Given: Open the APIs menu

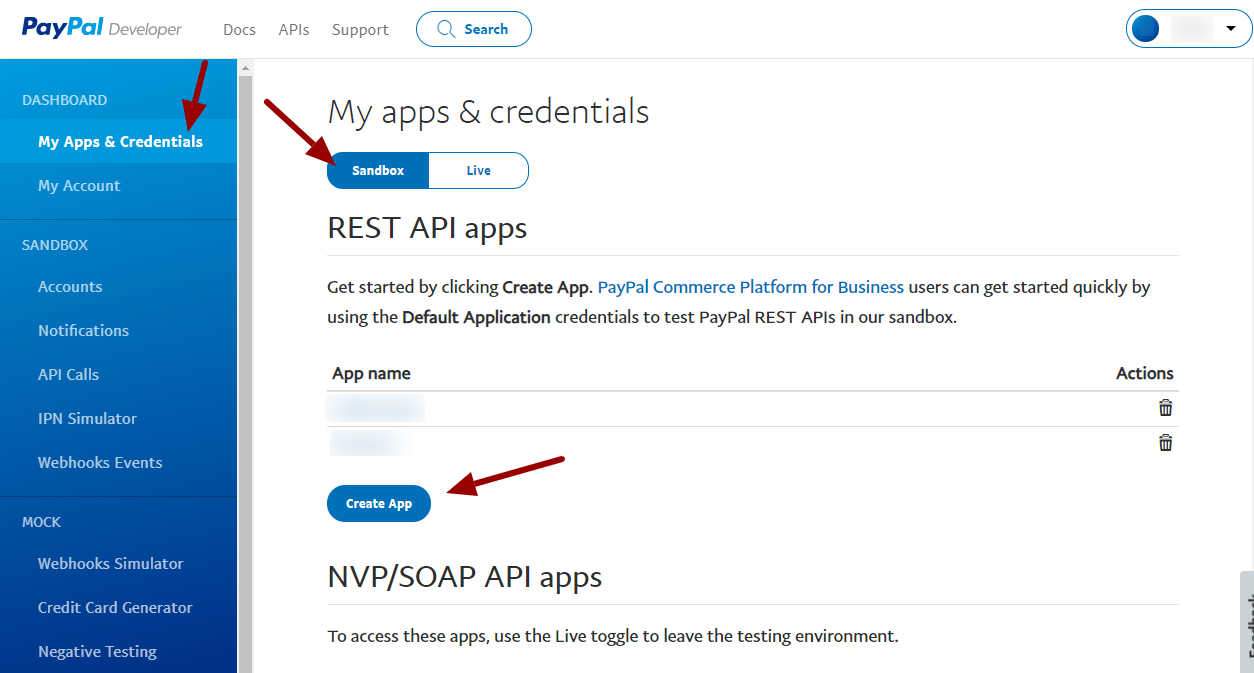Looking at the screenshot, I should pos(294,30).
